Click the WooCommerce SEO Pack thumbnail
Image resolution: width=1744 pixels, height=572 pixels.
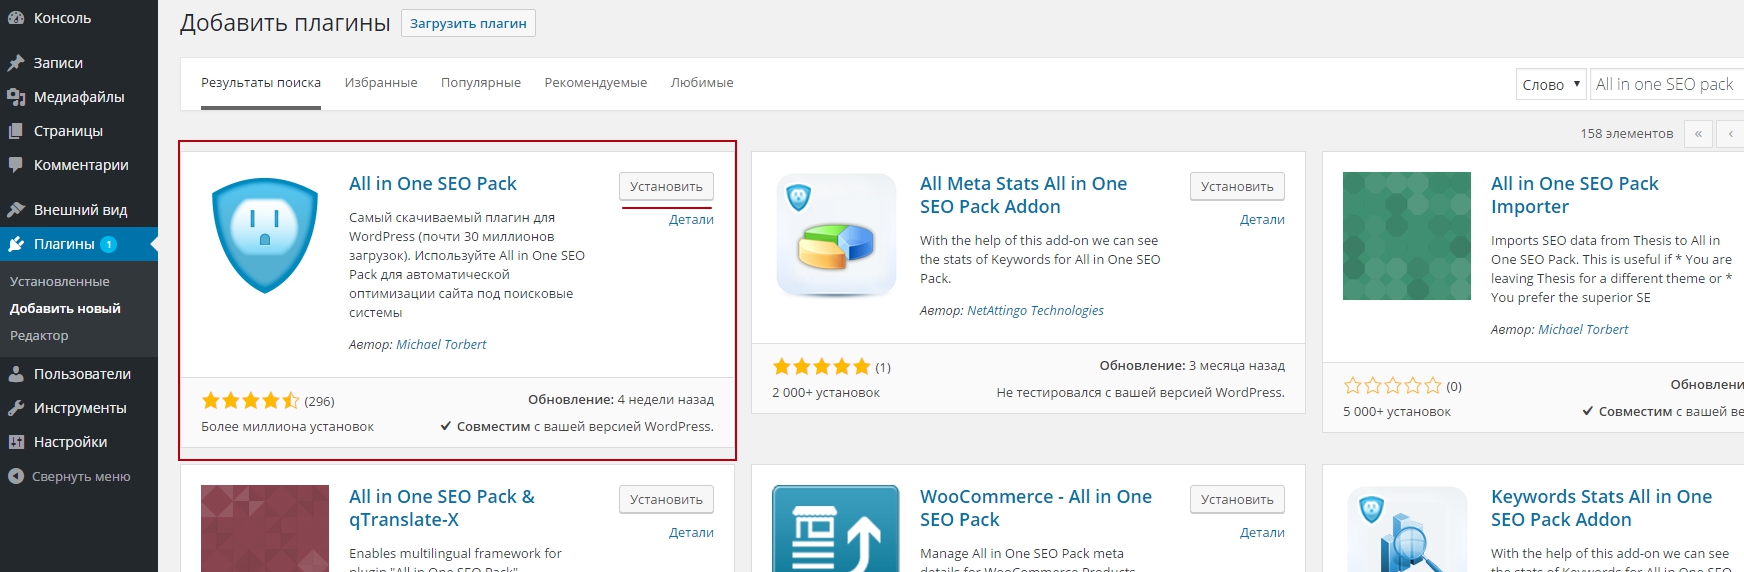tap(836, 528)
